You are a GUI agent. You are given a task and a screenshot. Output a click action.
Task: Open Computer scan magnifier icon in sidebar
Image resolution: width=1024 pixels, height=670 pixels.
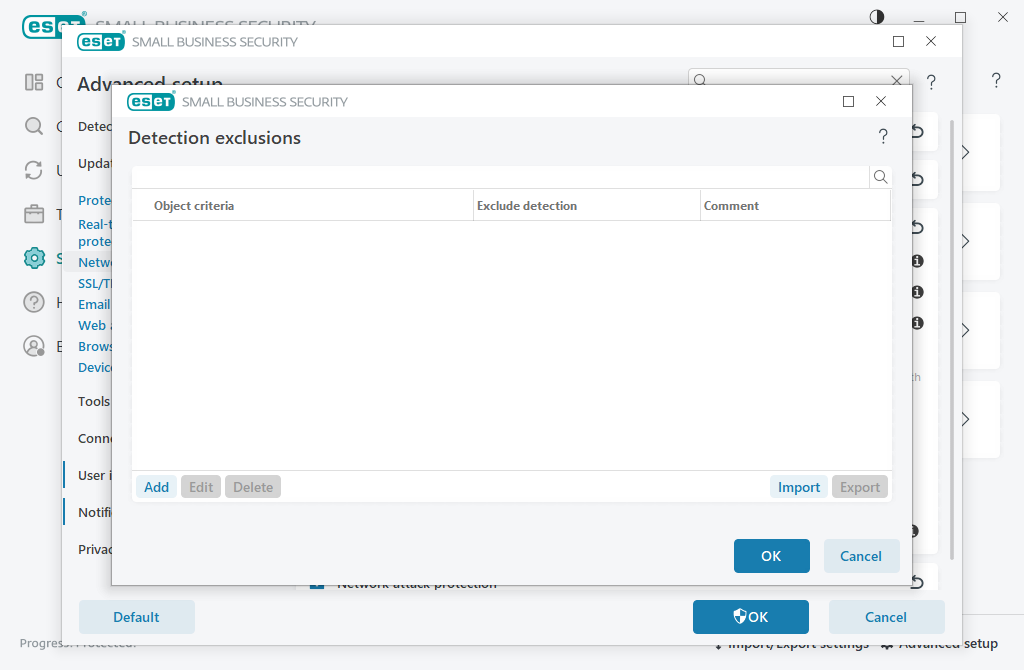click(34, 126)
